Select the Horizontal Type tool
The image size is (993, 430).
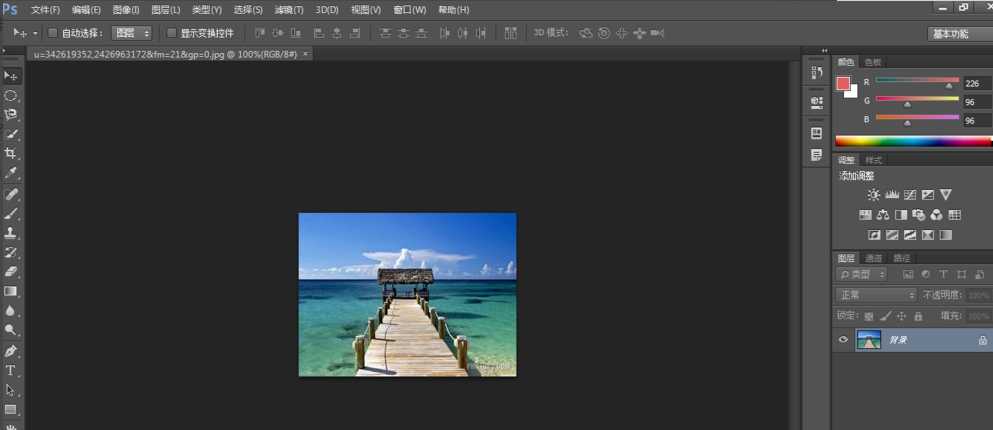(x=11, y=371)
